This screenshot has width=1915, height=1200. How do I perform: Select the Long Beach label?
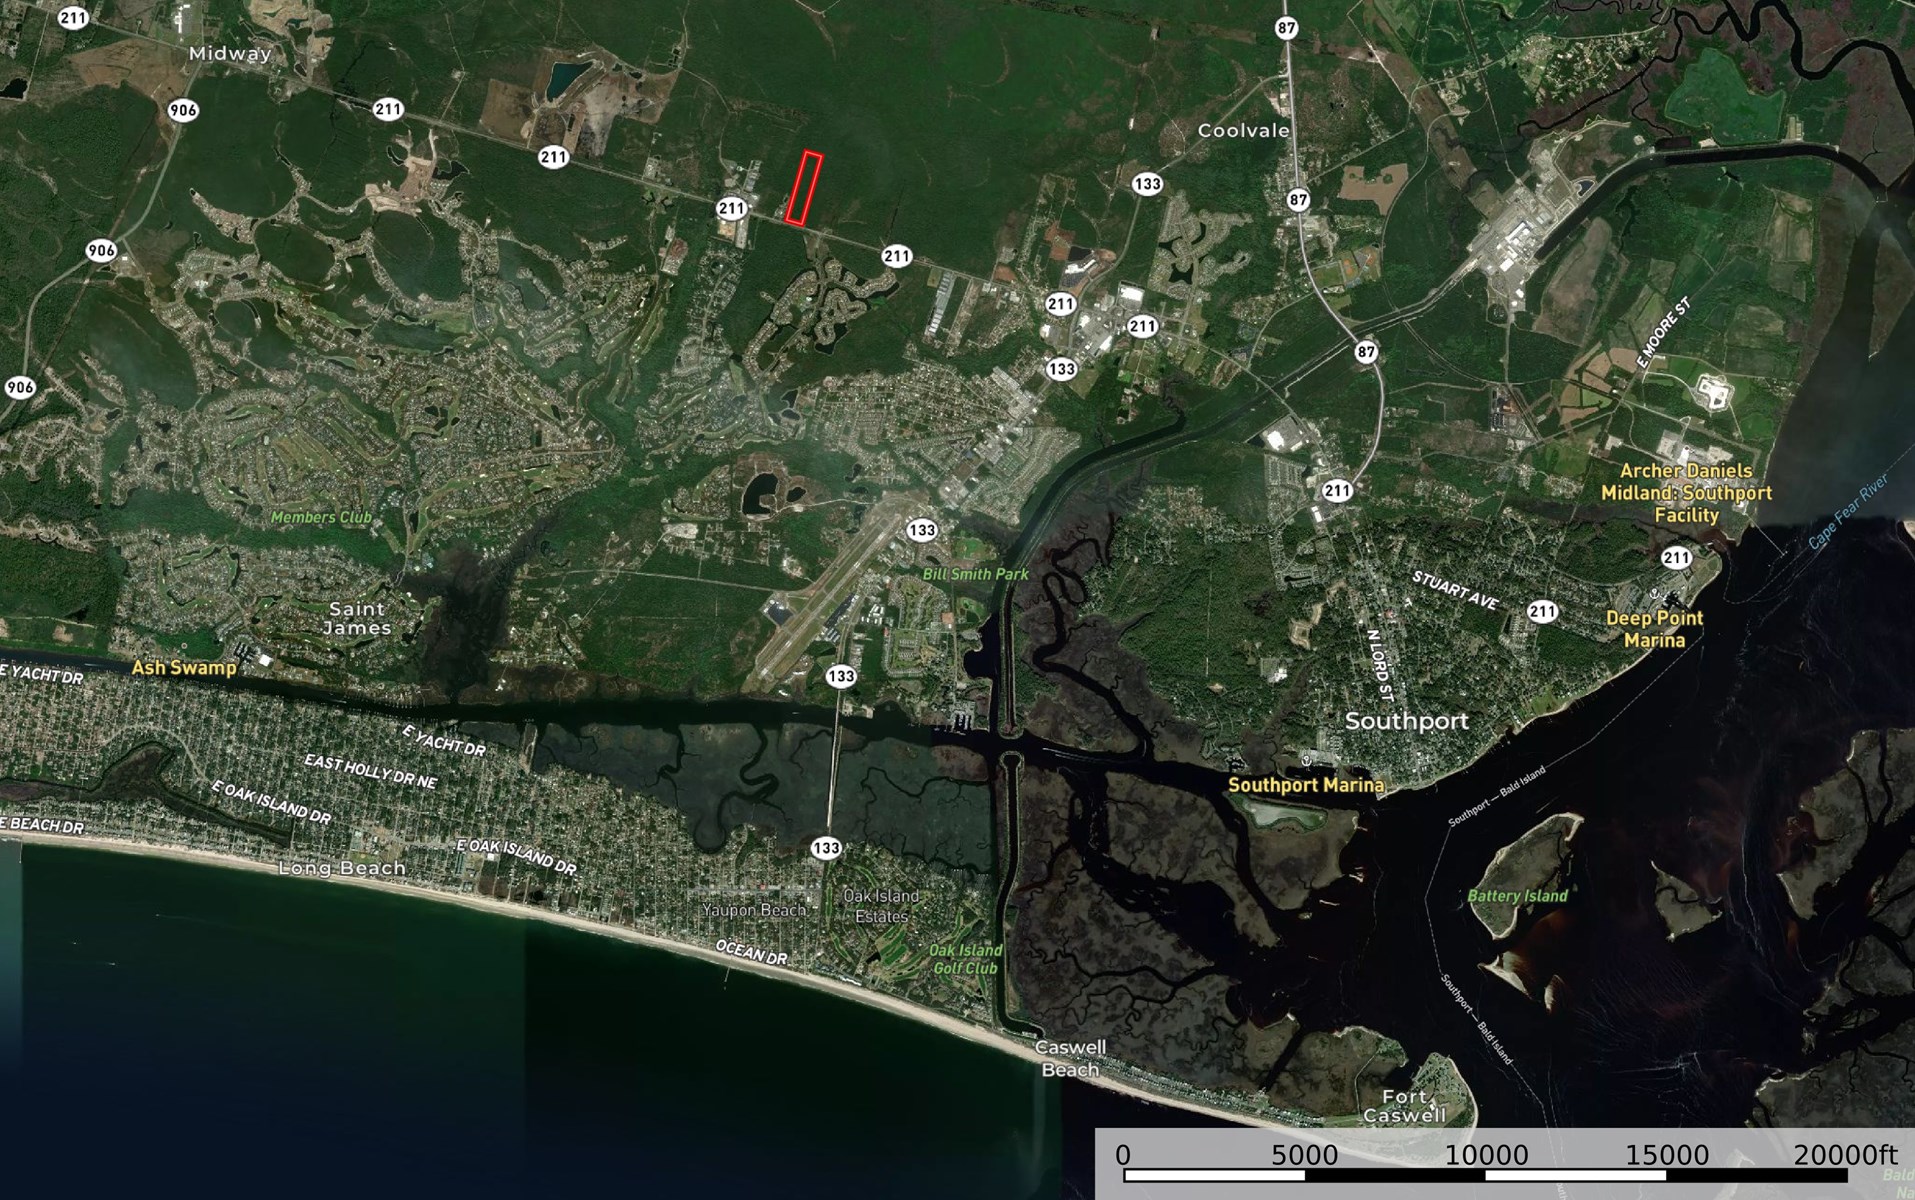(342, 868)
